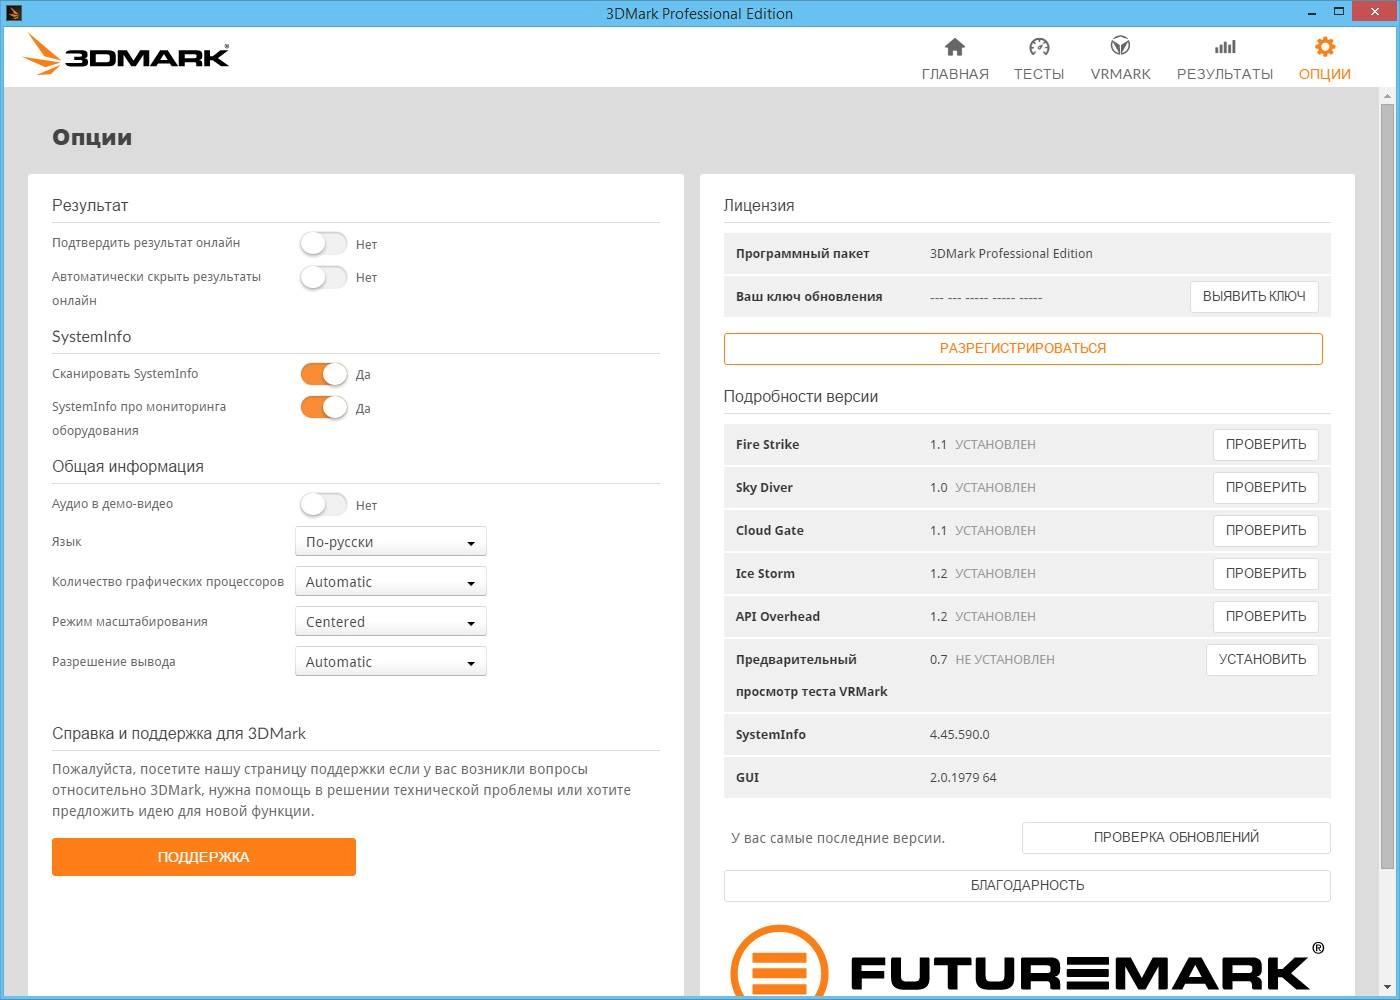Click УСТАНОВИТЬ for VRMark preview
Screen dimensions: 1400x1000
tap(1262, 659)
